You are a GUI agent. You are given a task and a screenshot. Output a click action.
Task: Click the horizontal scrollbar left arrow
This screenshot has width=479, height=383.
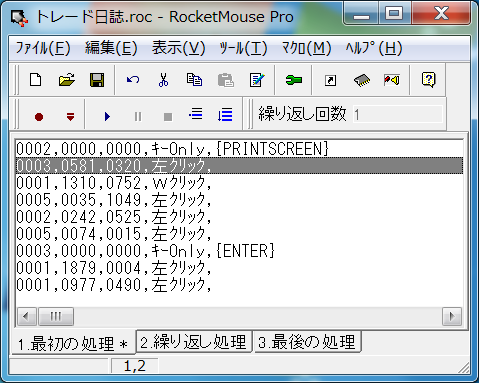(26, 316)
